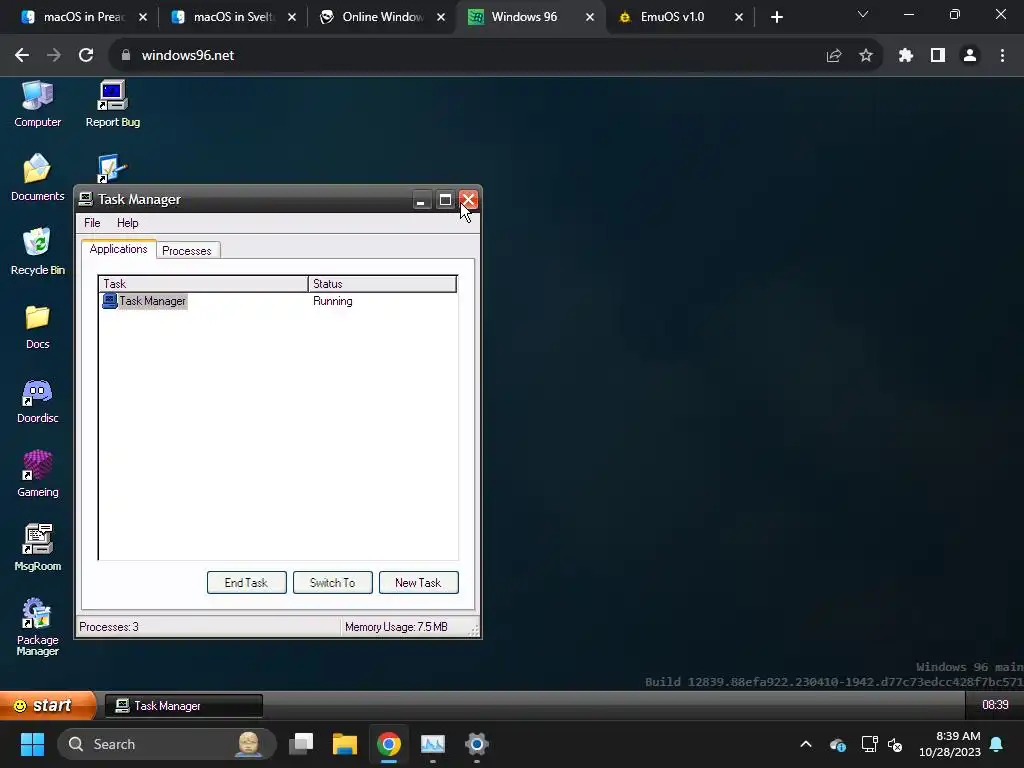Open the File menu in Task Manager

(92, 223)
